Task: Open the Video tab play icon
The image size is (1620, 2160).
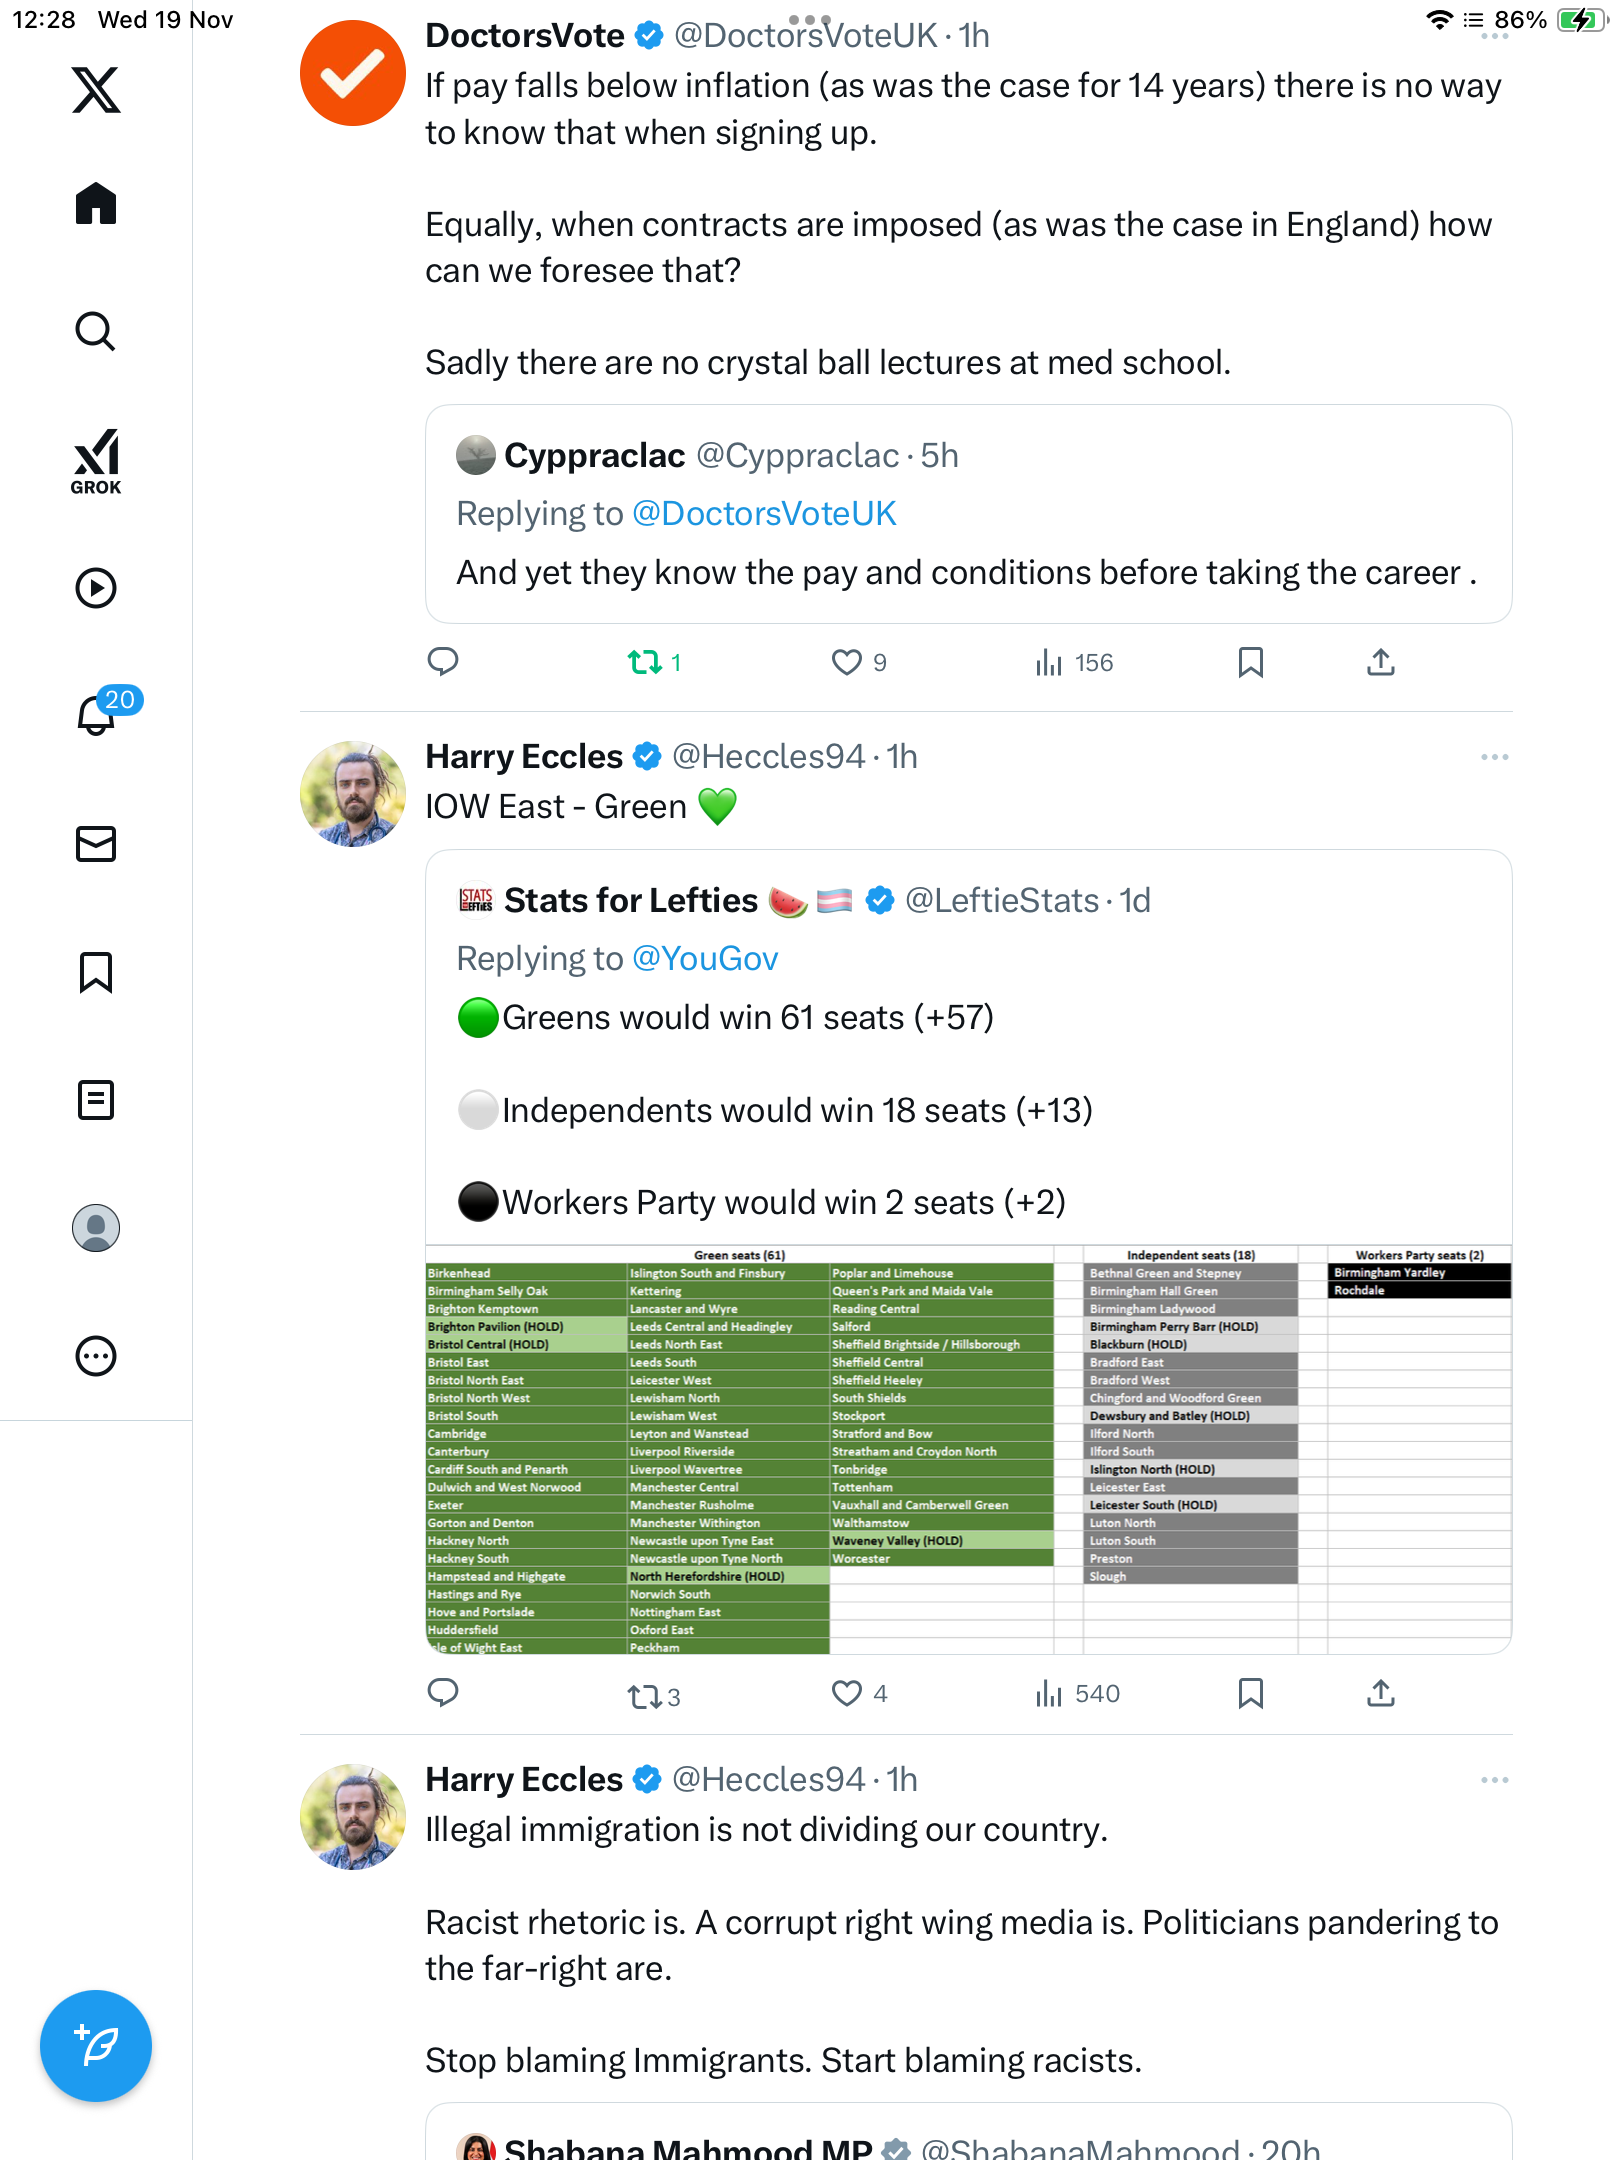Action: pos(96,588)
